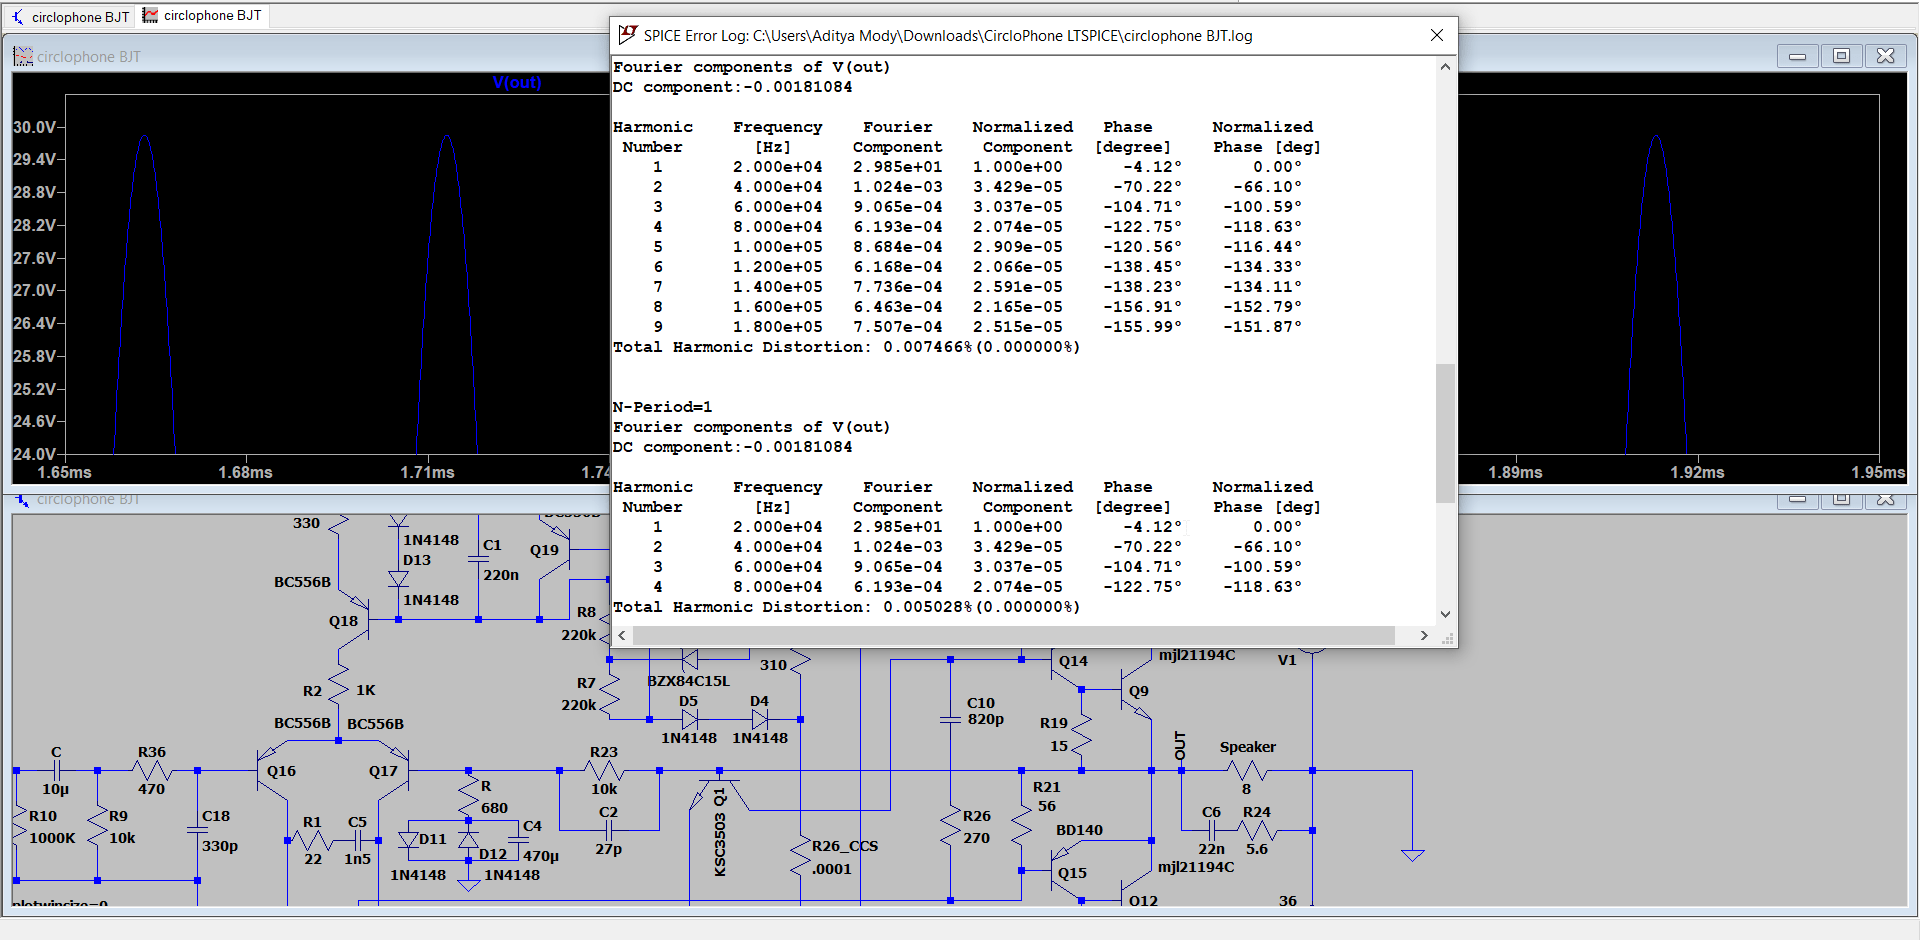This screenshot has width=1920, height=940.
Task: Select resistor R23 10k symbol
Action: pyautogui.click(x=604, y=771)
